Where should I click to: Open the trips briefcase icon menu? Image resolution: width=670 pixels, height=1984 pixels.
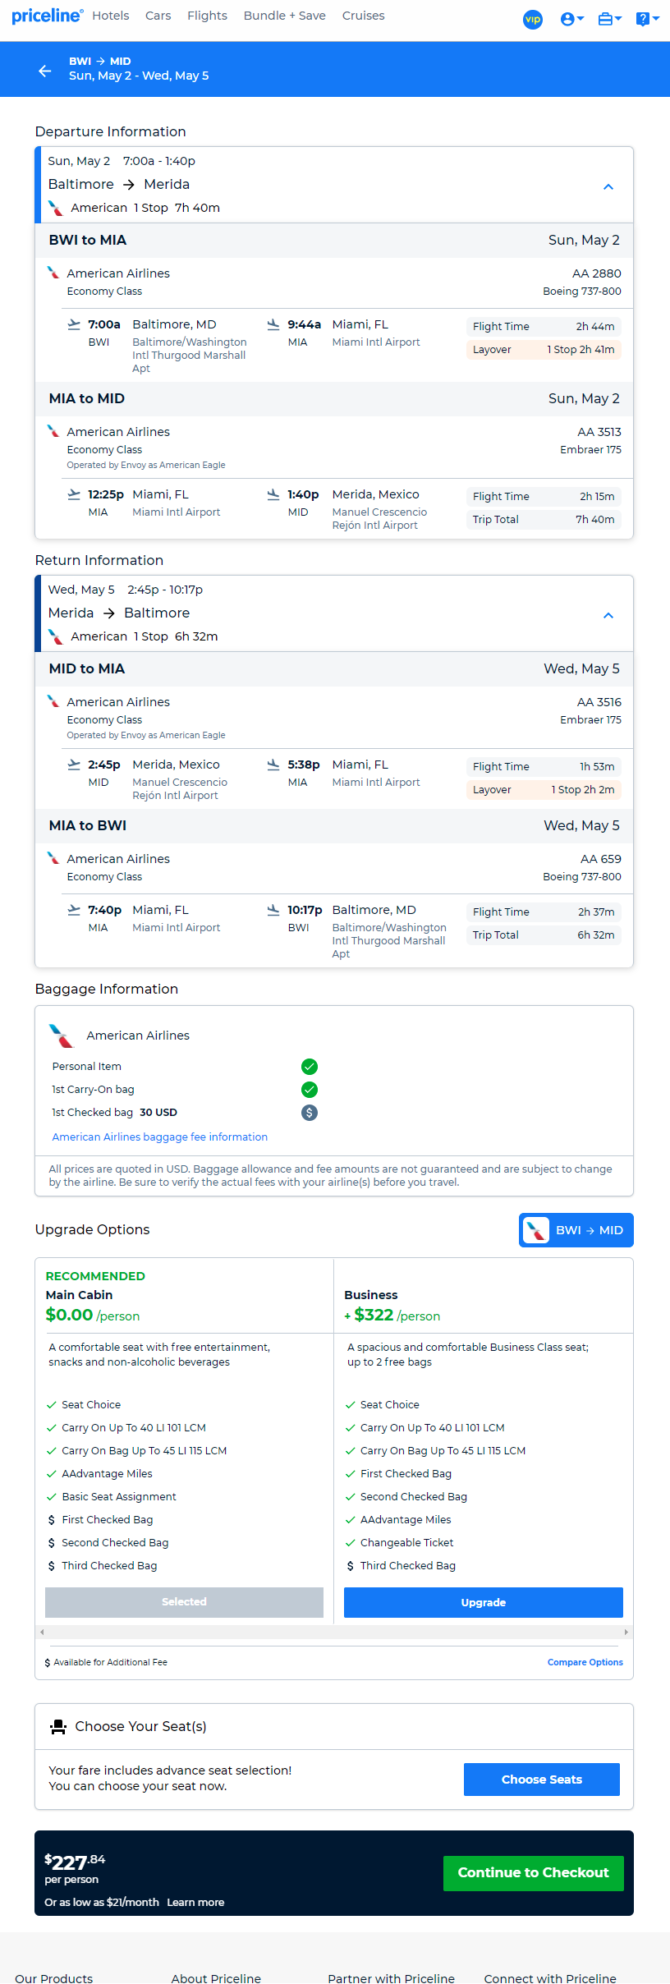pyautogui.click(x=609, y=19)
